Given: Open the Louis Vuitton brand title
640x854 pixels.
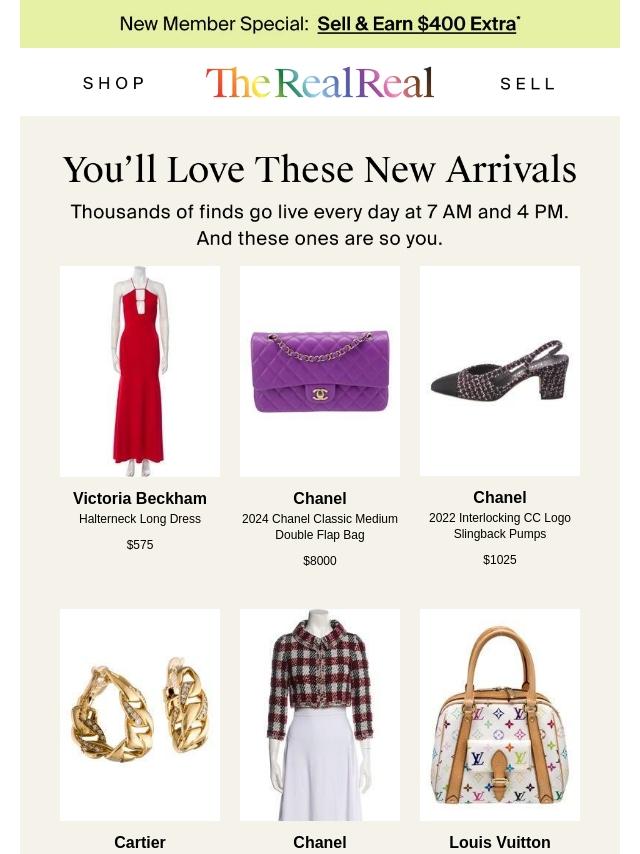Looking at the screenshot, I should [x=499, y=842].
